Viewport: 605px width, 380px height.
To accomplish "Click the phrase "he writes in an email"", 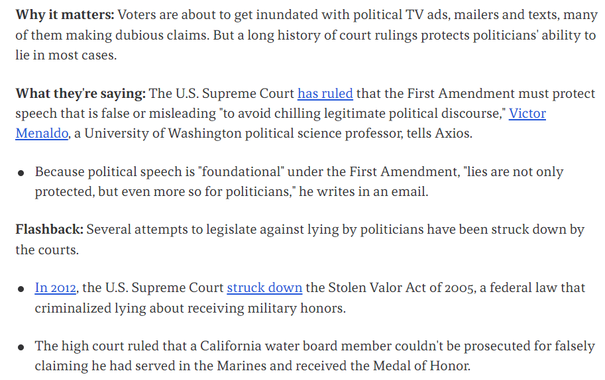I will point(363,192).
